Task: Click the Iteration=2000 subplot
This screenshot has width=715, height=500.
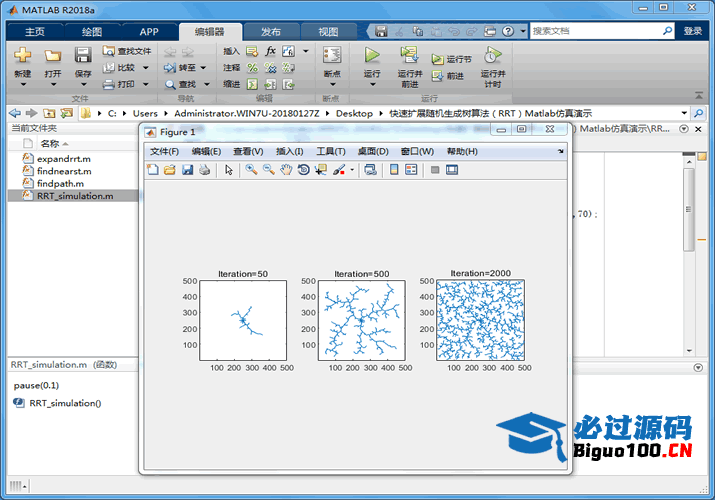Action: [x=480, y=320]
